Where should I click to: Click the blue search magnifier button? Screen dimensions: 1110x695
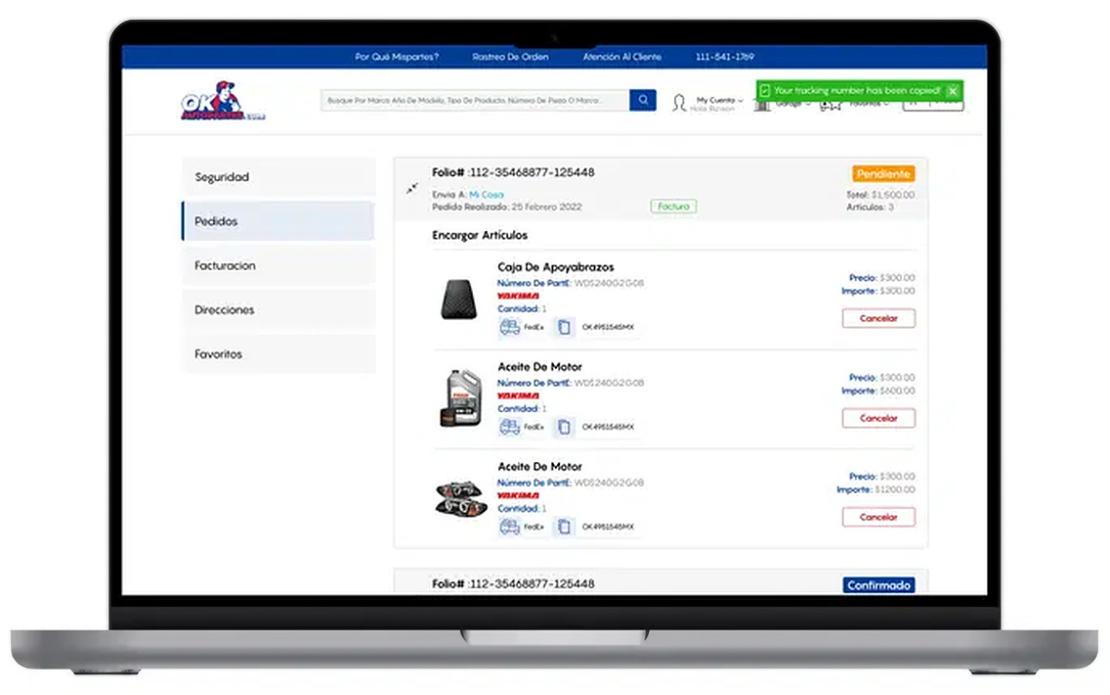click(642, 100)
